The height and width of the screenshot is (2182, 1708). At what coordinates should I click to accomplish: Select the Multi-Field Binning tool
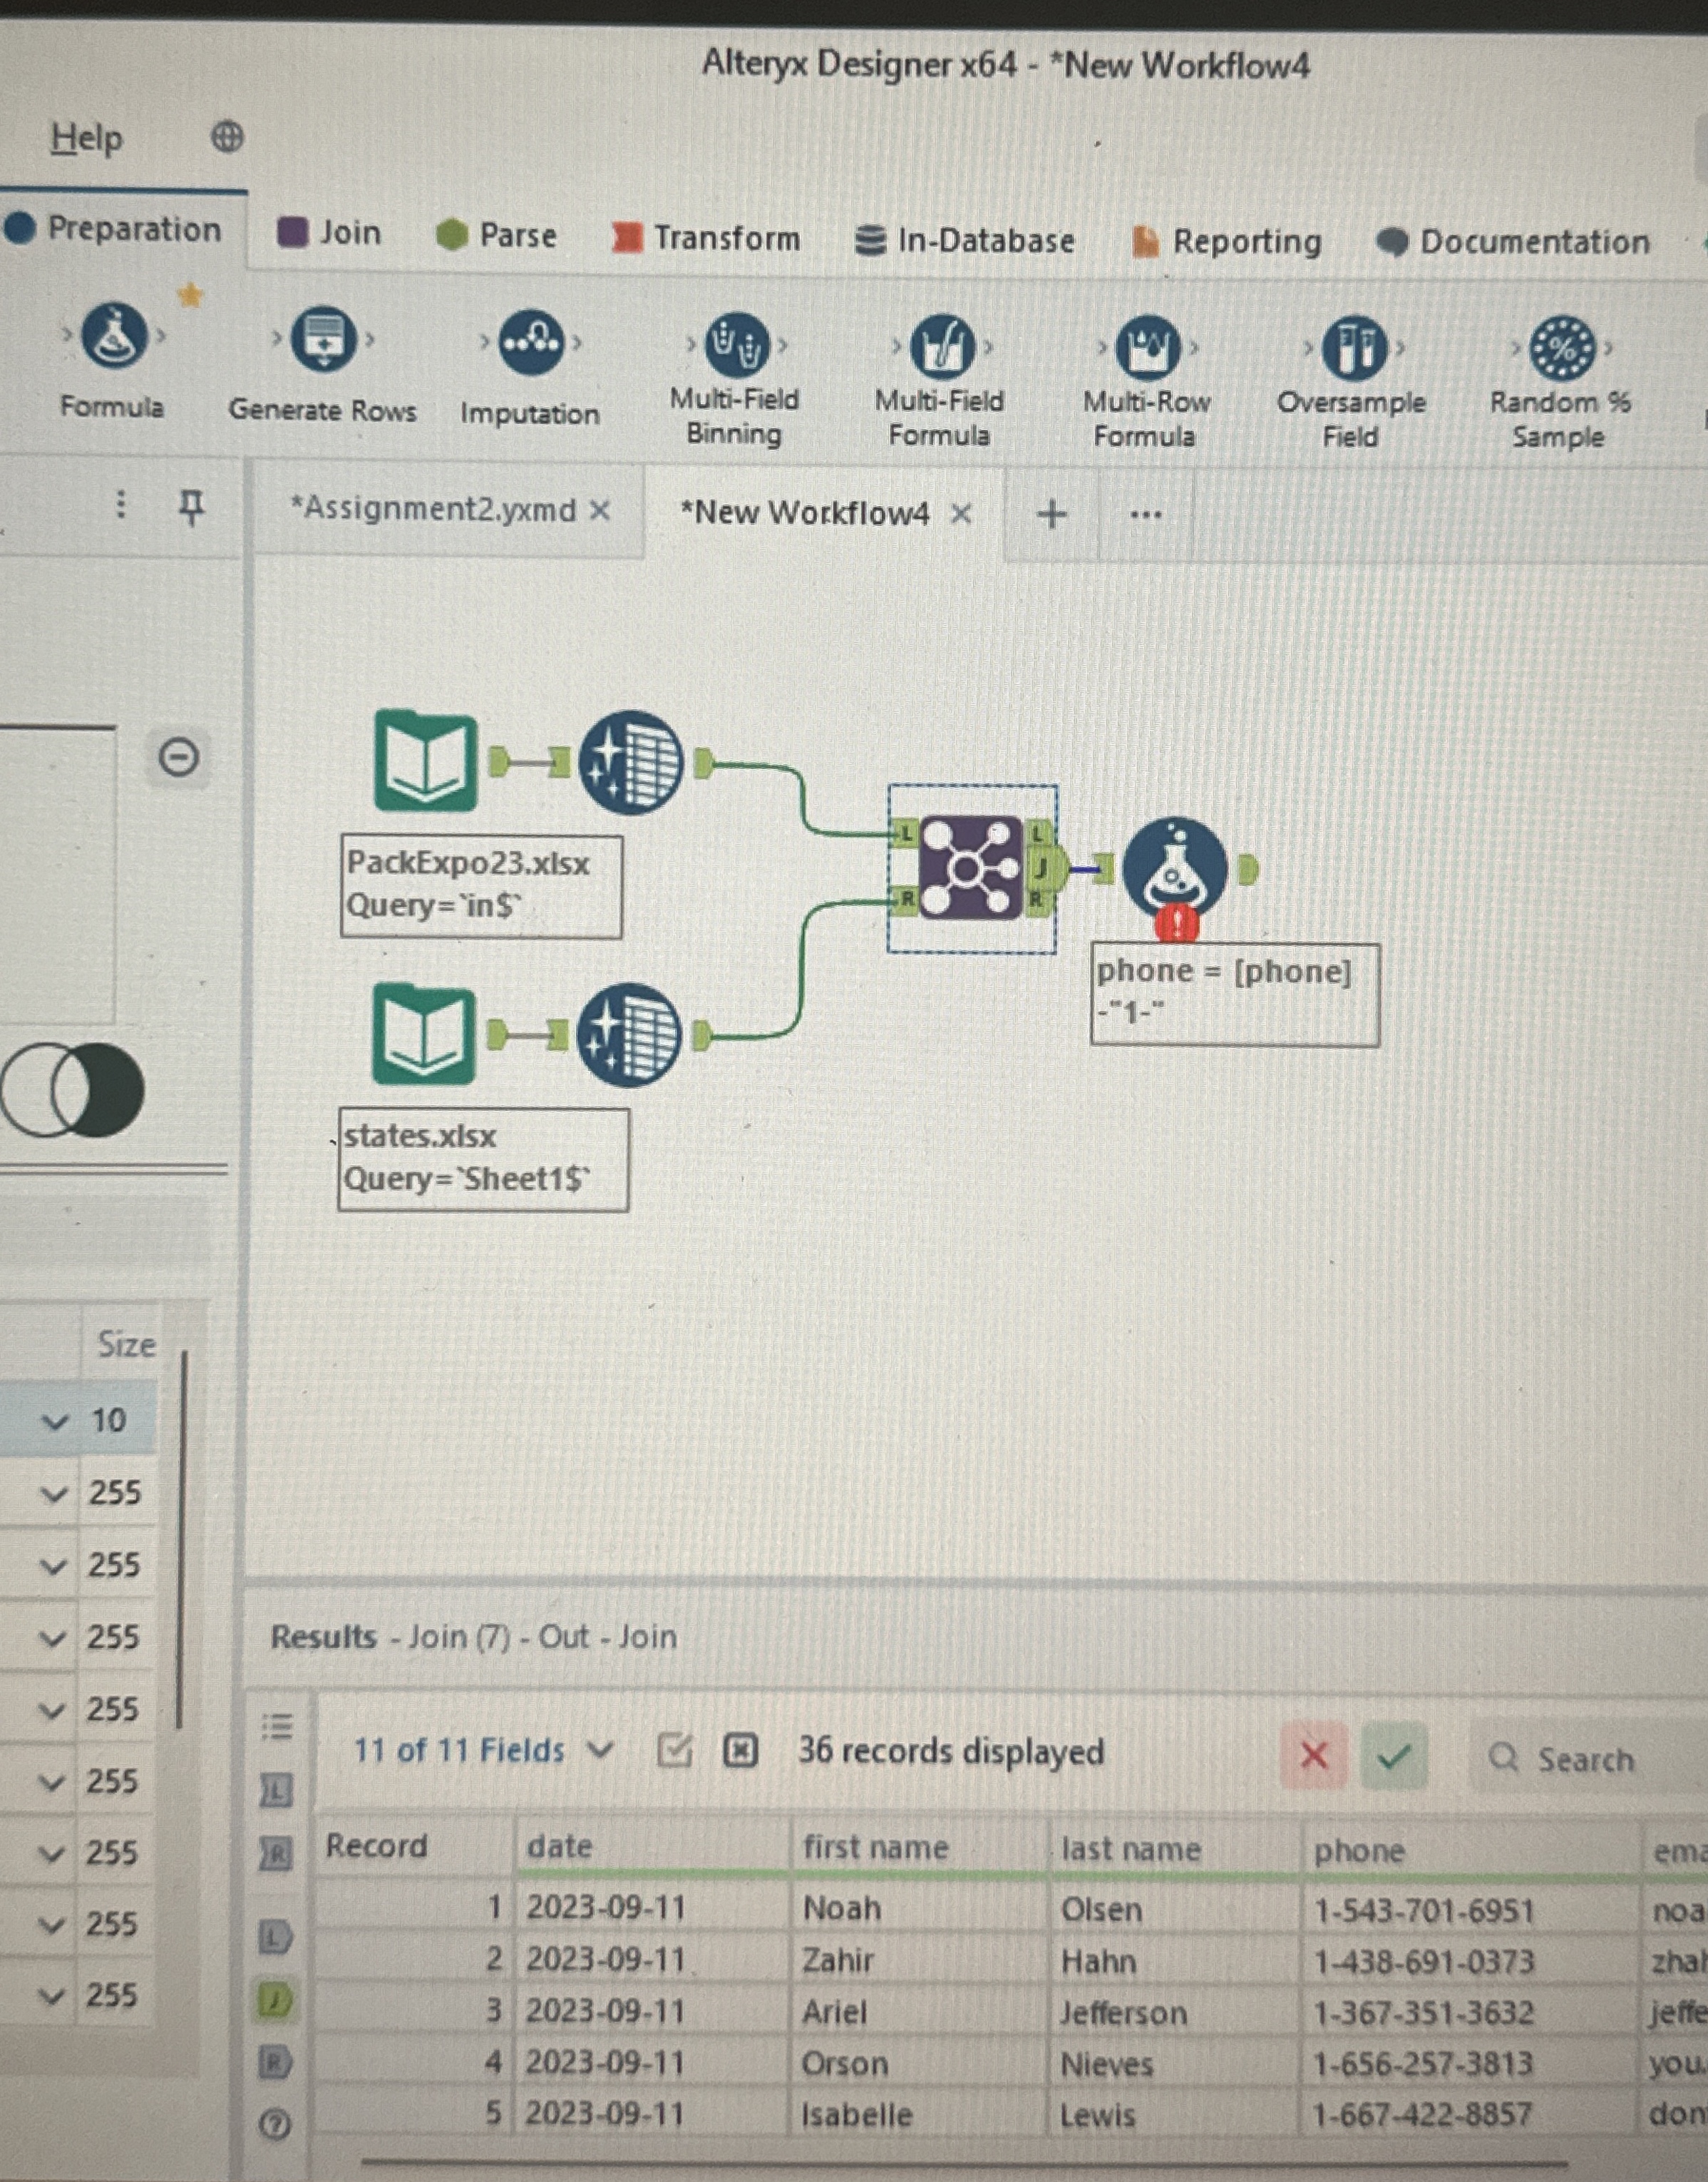[735, 345]
